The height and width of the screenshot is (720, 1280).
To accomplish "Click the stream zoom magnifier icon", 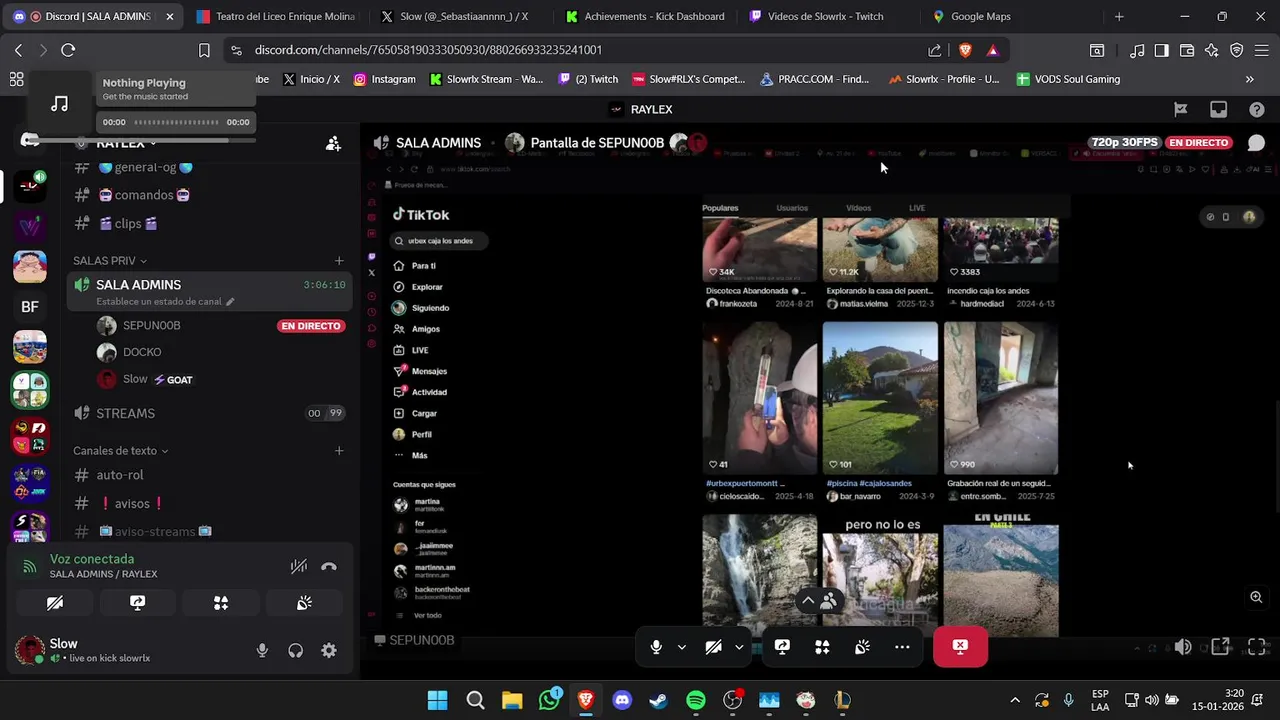I will [x=1256, y=597].
